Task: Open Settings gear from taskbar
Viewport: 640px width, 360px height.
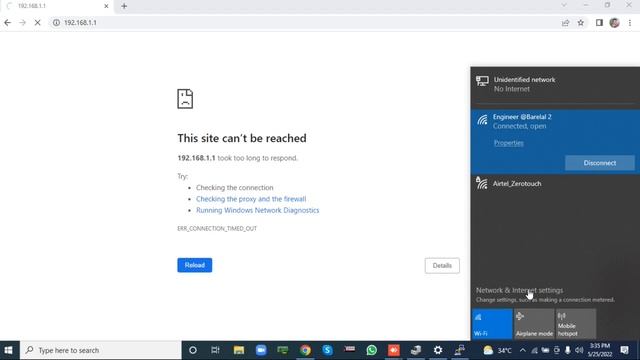Action: [x=438, y=350]
